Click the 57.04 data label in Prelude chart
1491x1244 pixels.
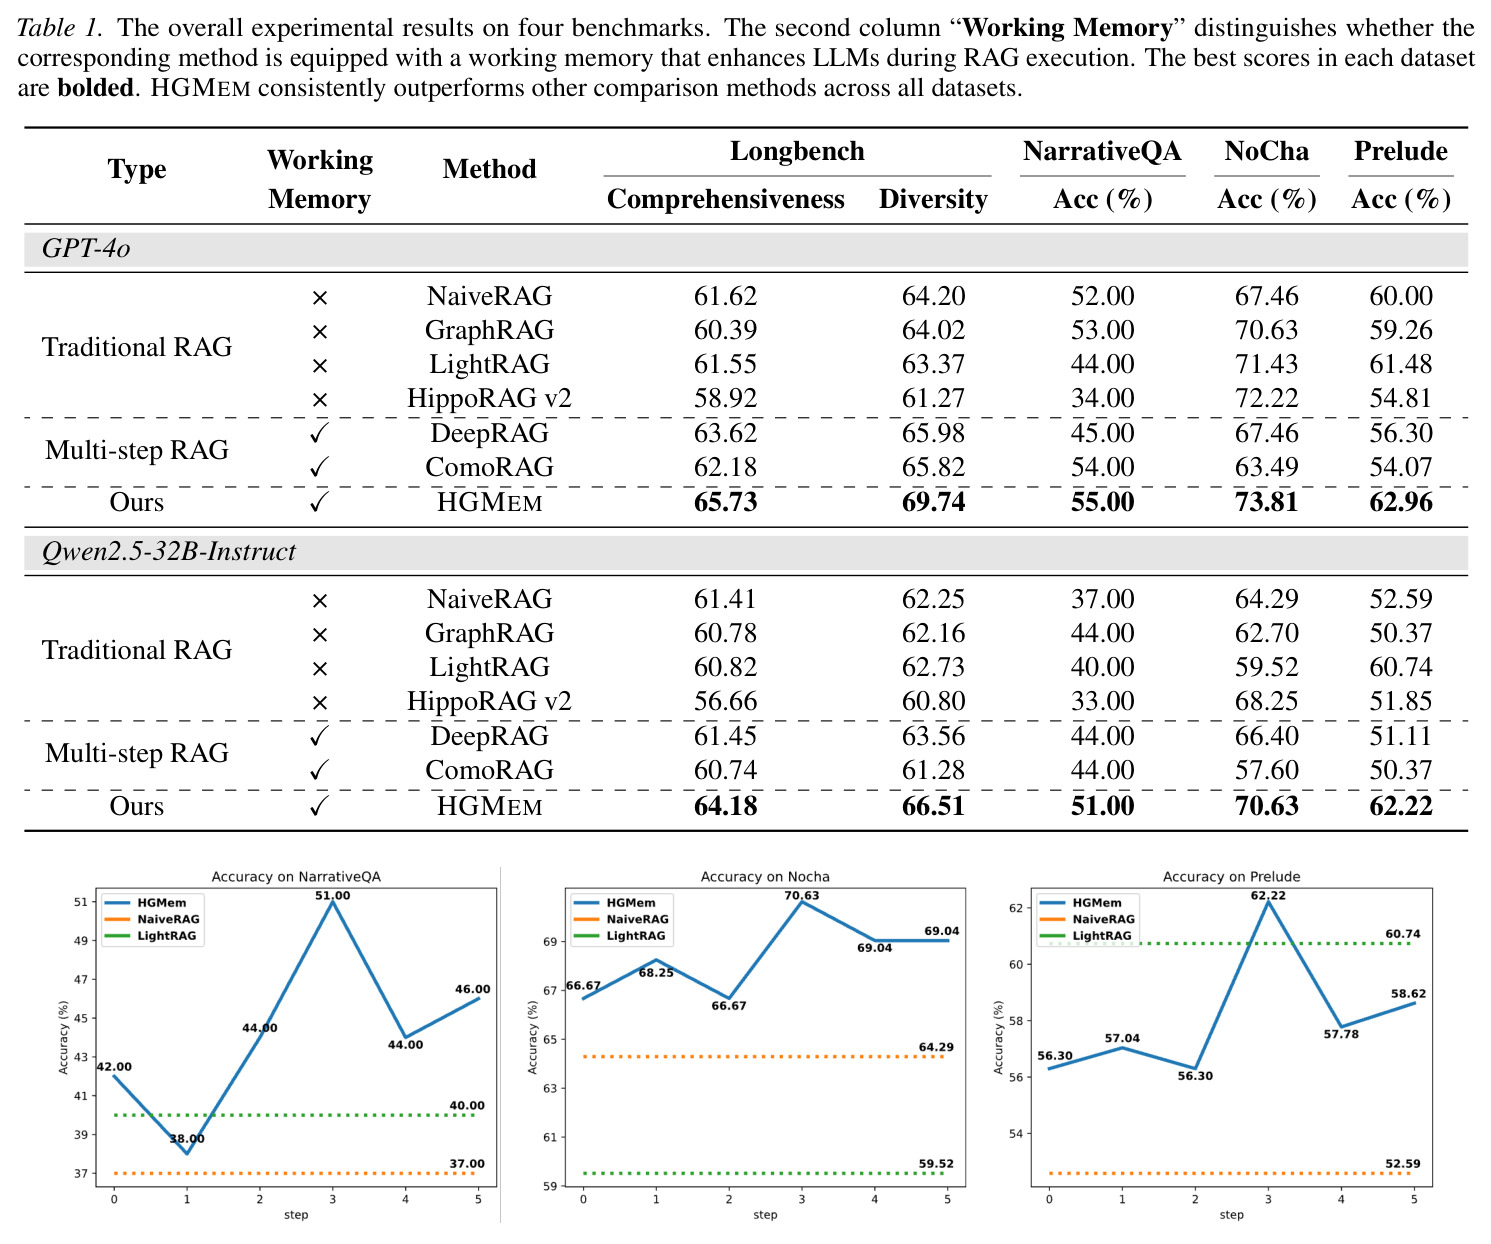click(x=1122, y=1039)
